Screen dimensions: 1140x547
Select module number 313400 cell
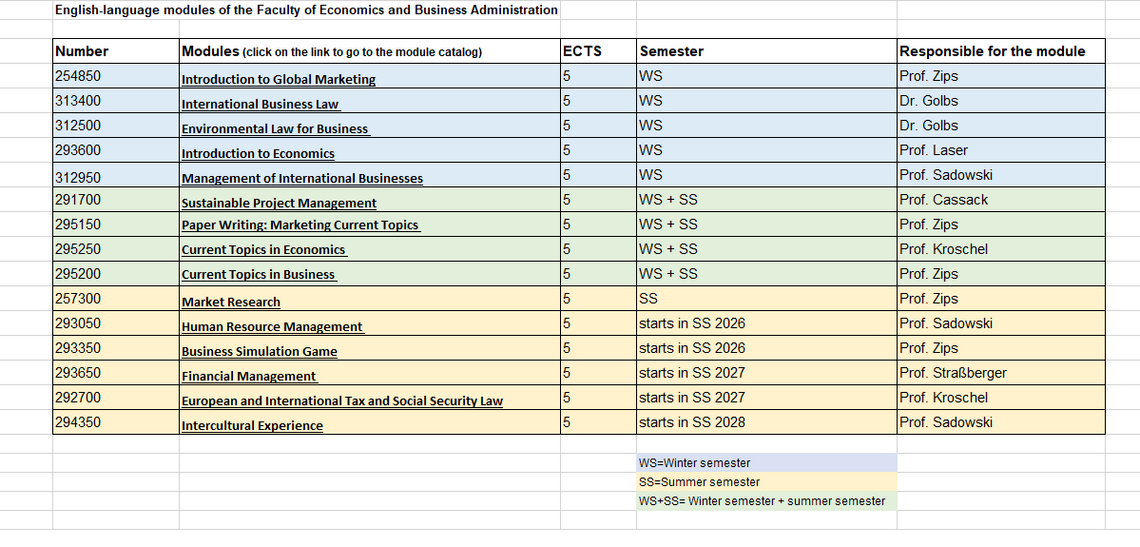116,101
